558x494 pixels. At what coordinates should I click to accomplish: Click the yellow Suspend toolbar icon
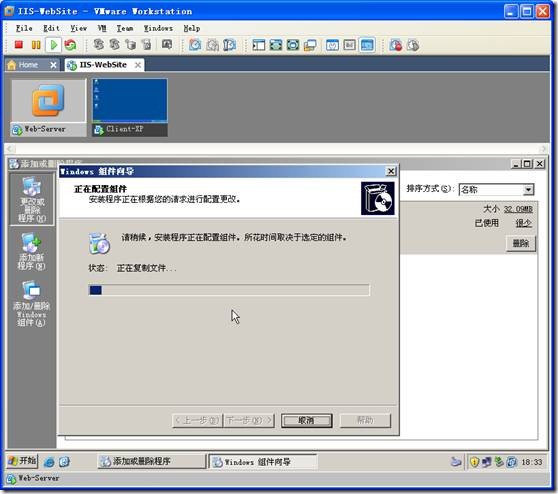pos(36,45)
